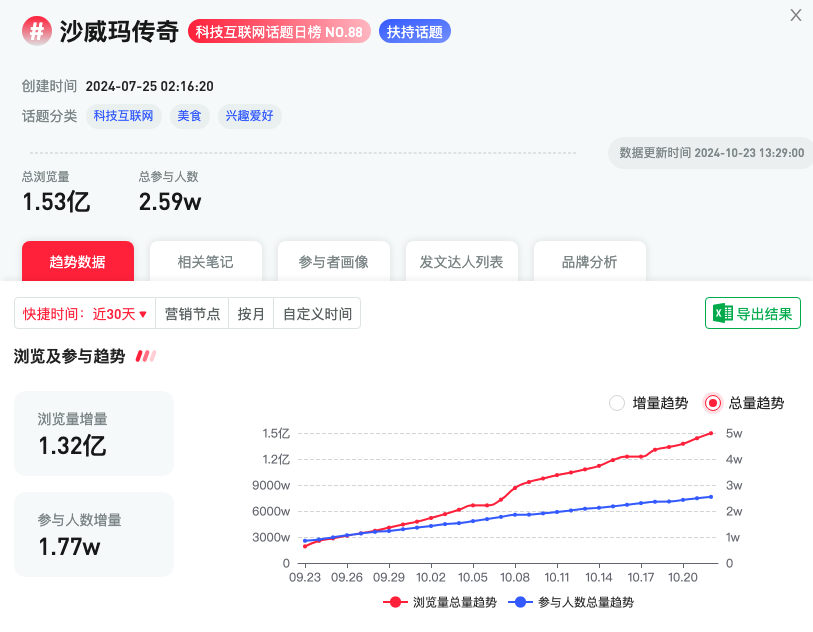Open the 品牌分析 tab
813x632 pixels.
pyautogui.click(x=589, y=261)
